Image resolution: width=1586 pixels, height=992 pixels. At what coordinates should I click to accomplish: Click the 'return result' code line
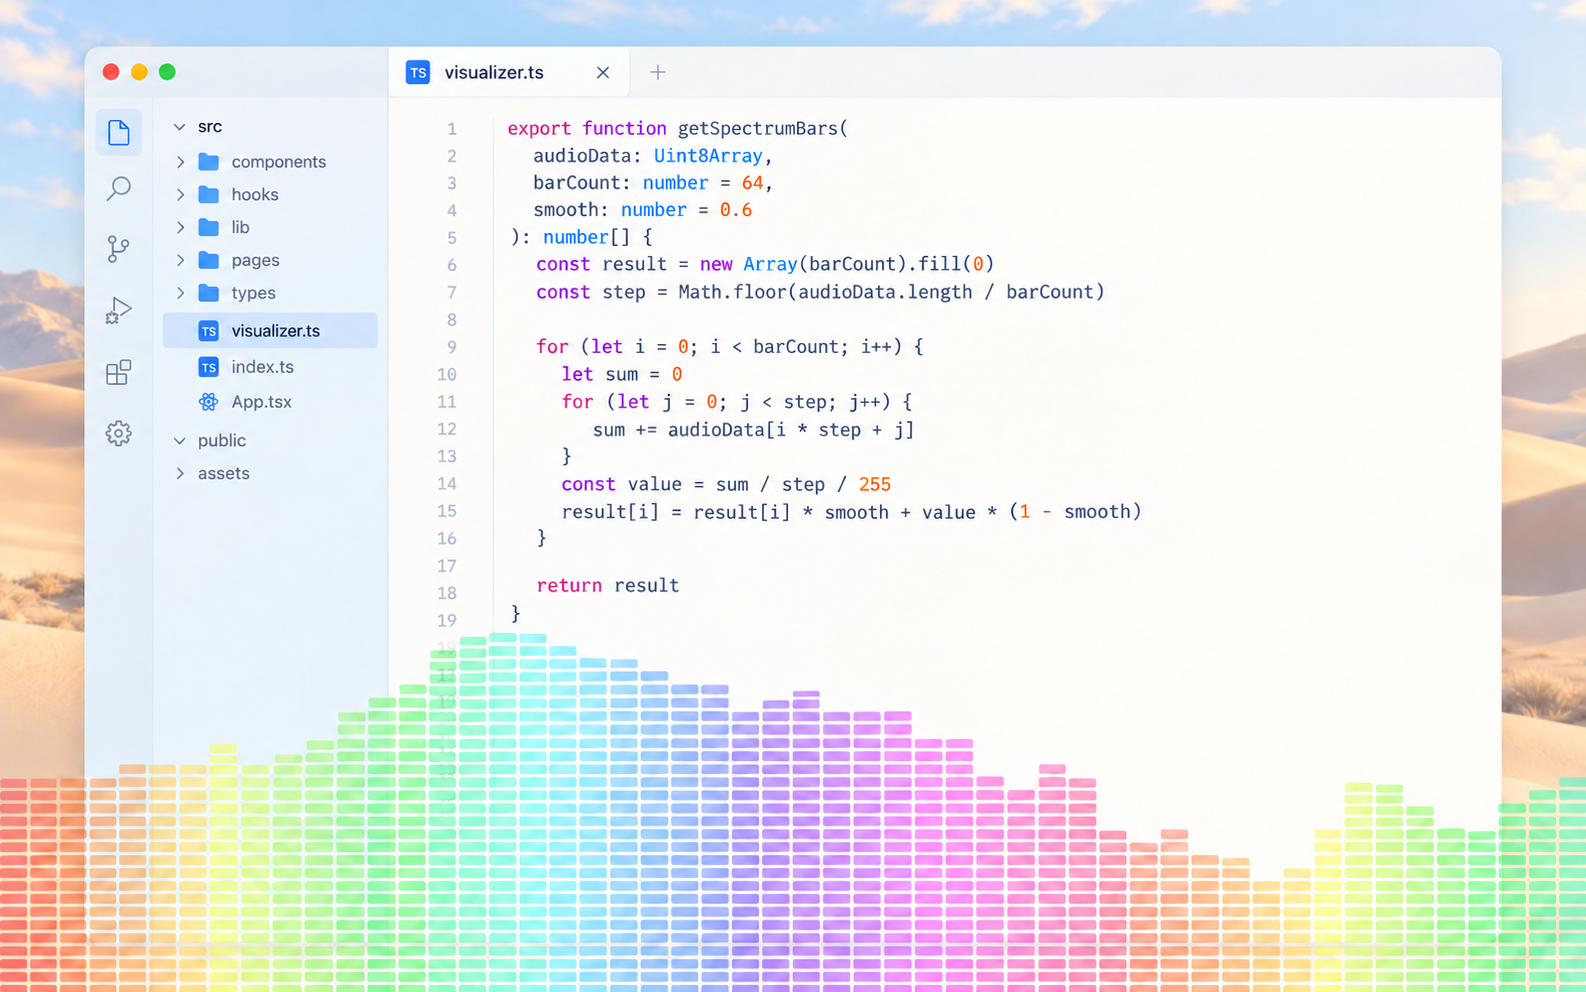(x=608, y=586)
